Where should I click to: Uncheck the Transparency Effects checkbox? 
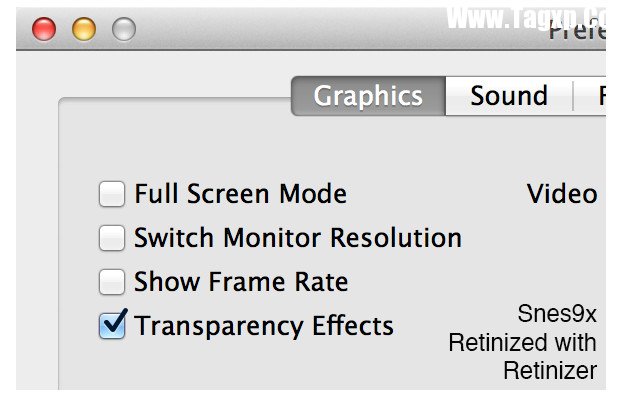(112, 325)
